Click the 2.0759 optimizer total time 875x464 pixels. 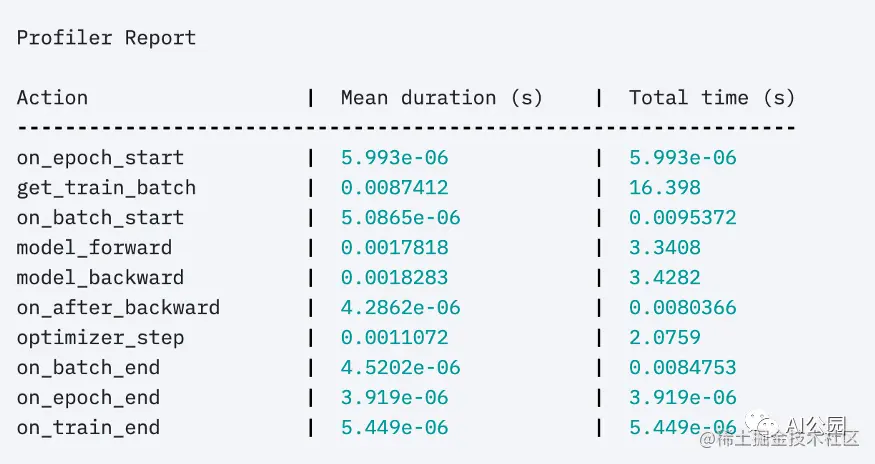[665, 338]
